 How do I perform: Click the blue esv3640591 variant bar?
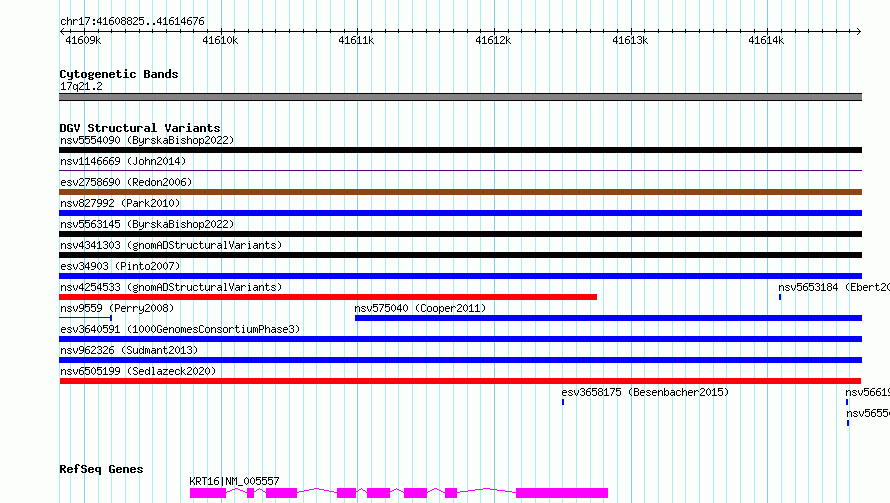click(460, 339)
